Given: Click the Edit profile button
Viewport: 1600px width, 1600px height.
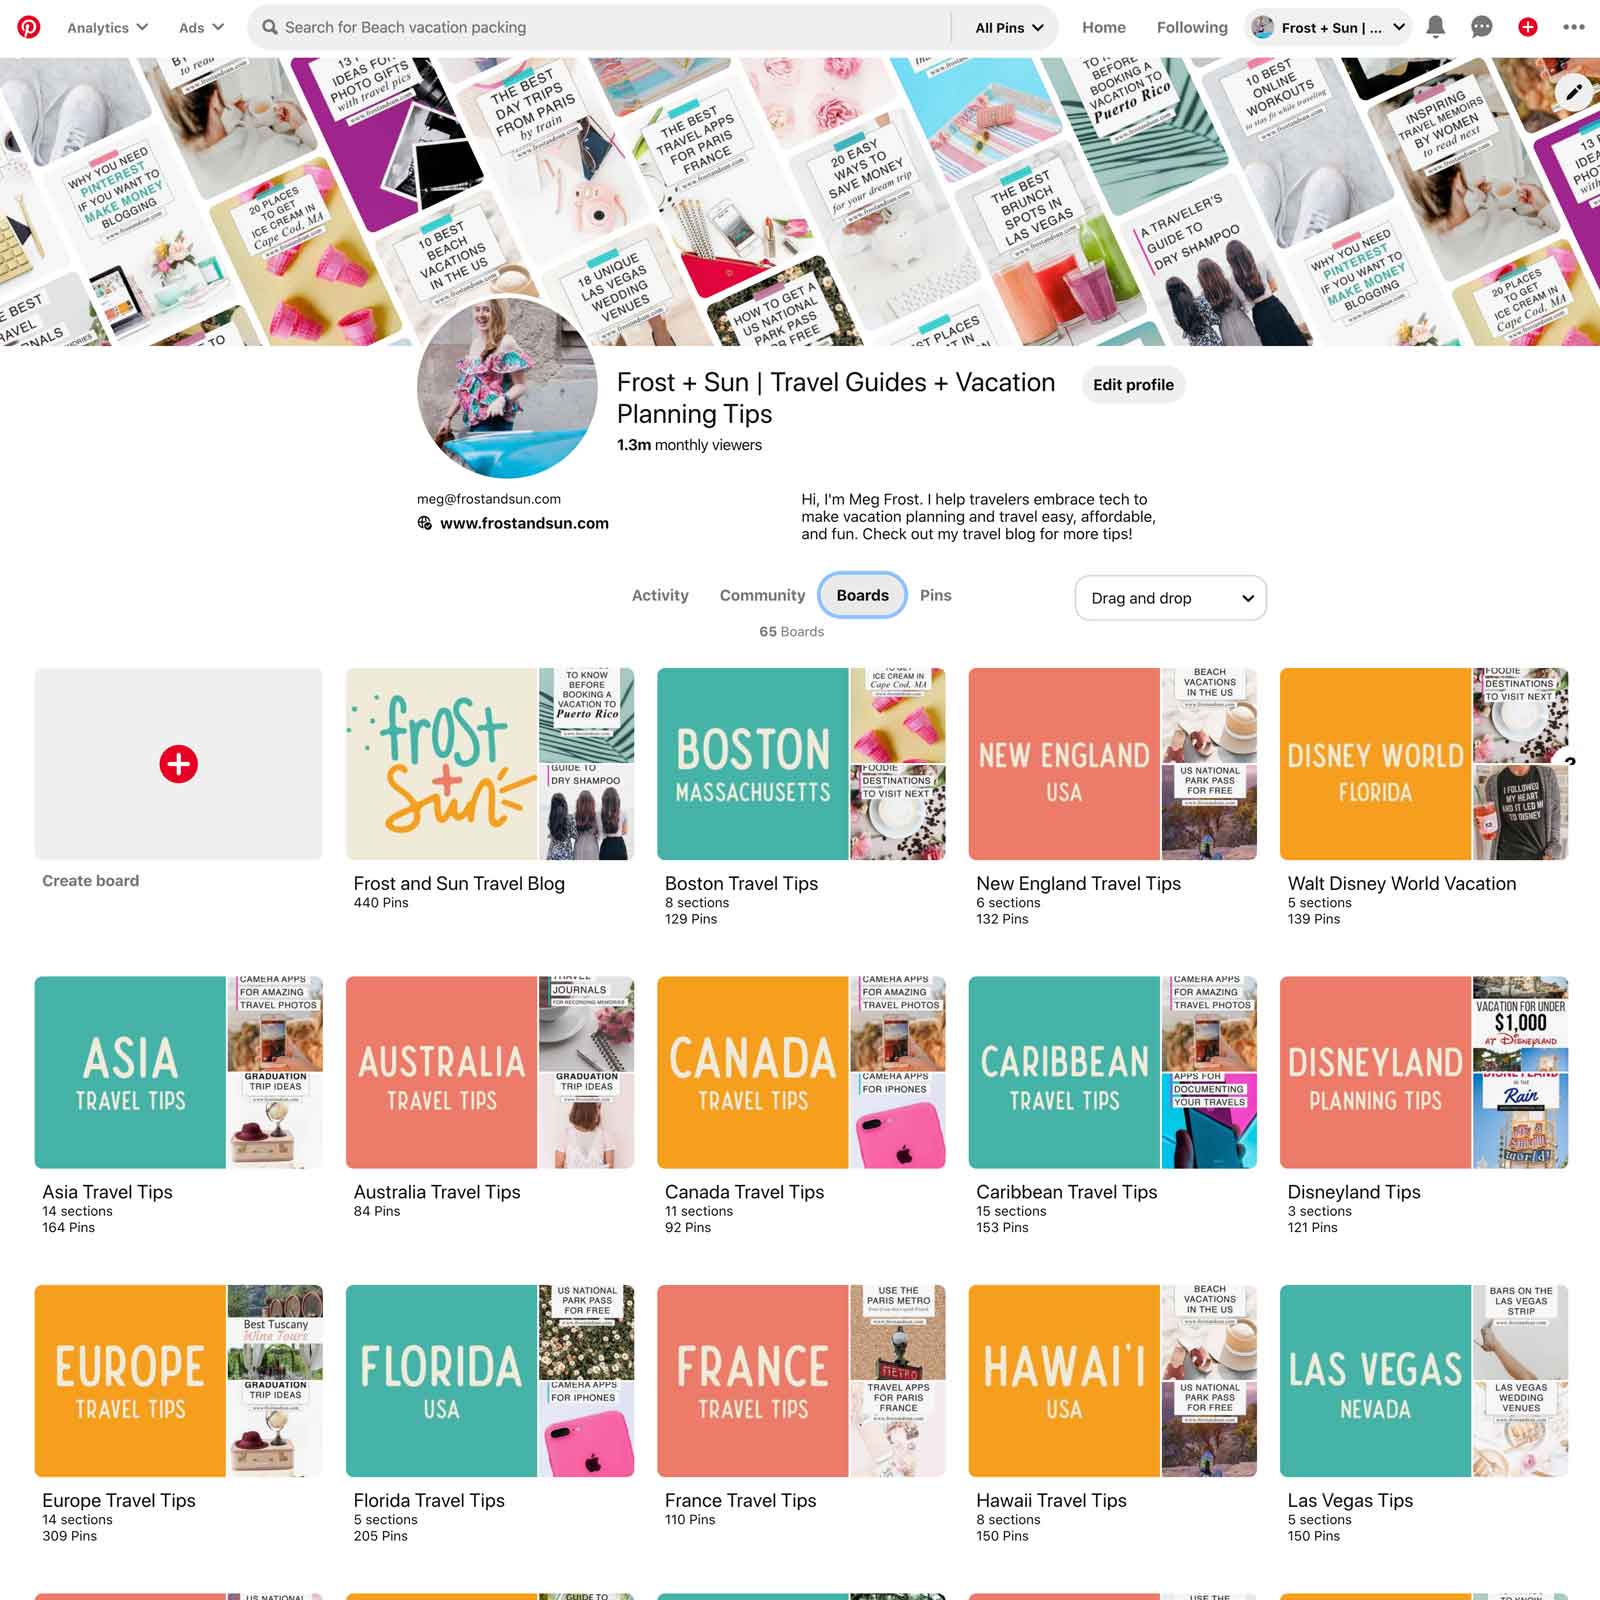Looking at the screenshot, I should 1133,385.
